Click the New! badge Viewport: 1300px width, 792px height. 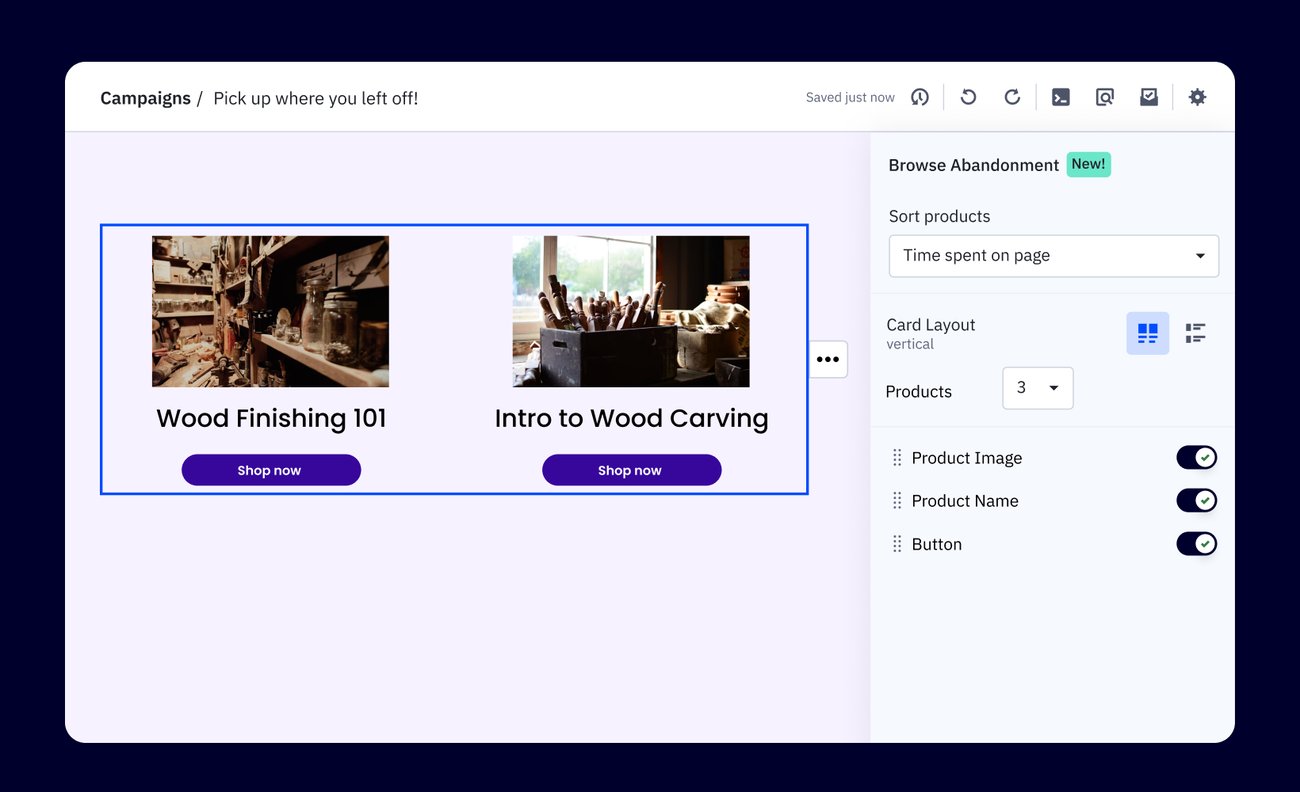pos(1088,164)
